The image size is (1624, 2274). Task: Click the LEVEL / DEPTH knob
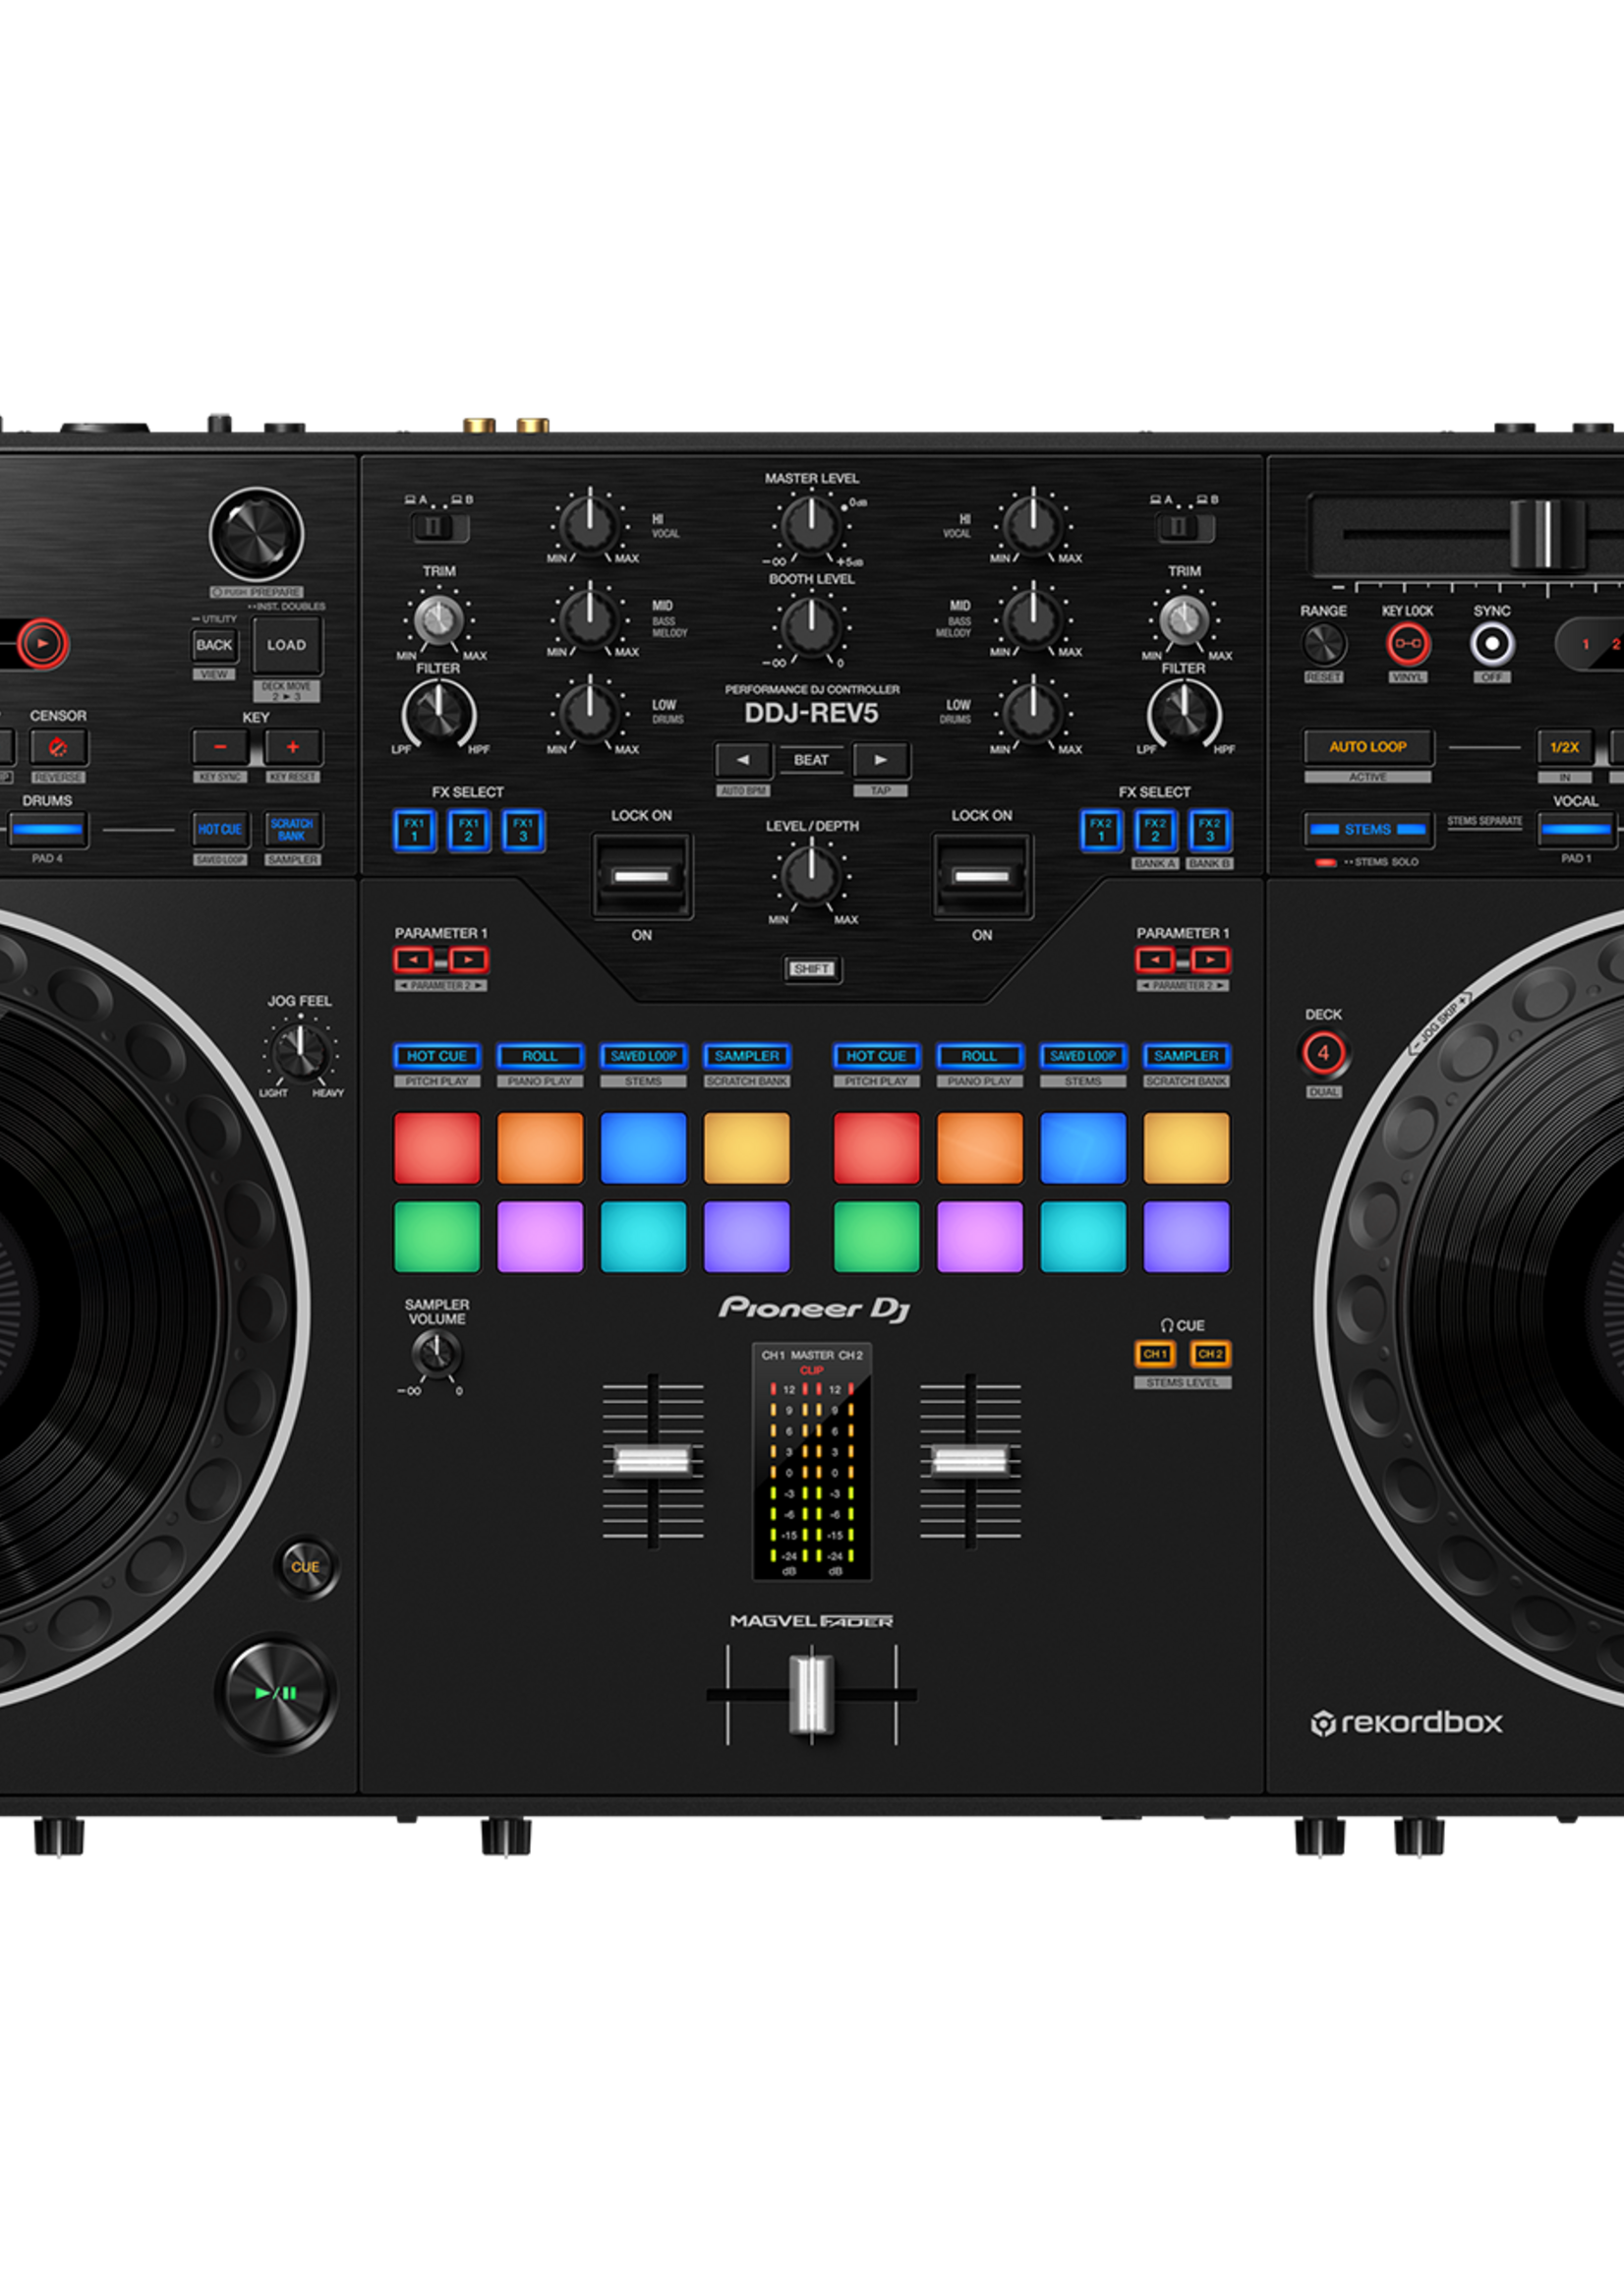(811, 874)
